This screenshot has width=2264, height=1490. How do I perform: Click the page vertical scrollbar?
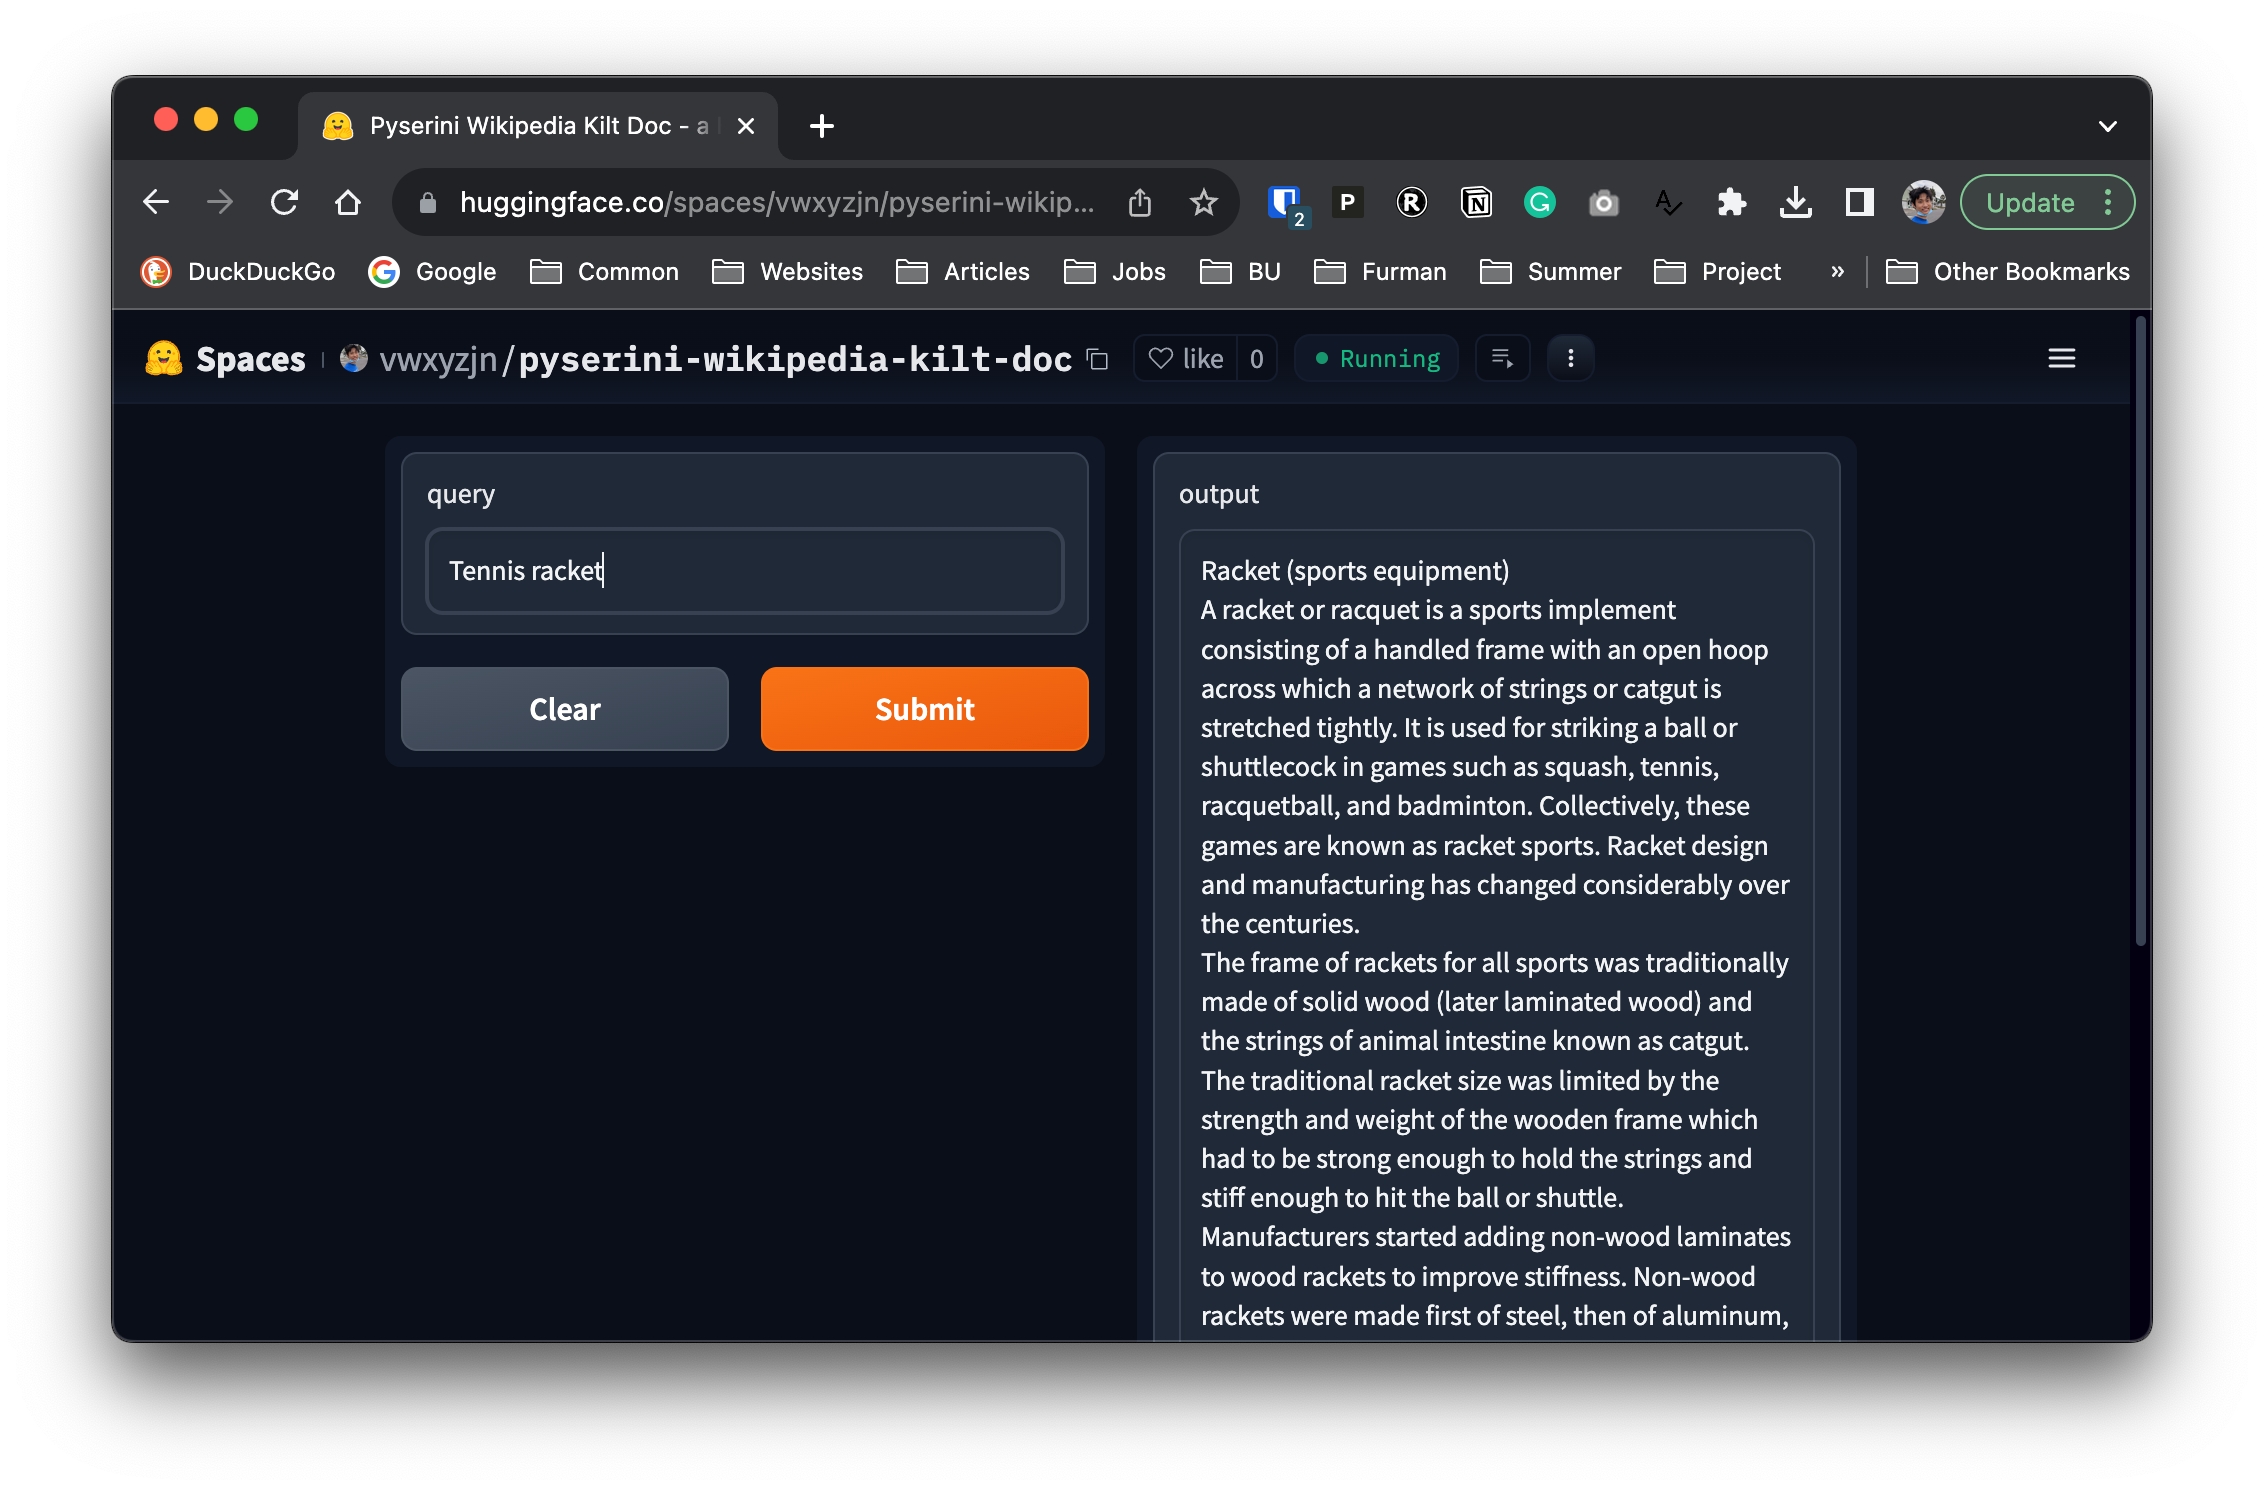coord(2140,630)
